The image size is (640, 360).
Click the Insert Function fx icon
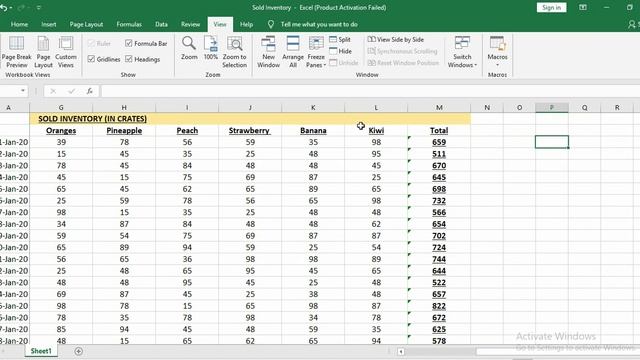89,91
